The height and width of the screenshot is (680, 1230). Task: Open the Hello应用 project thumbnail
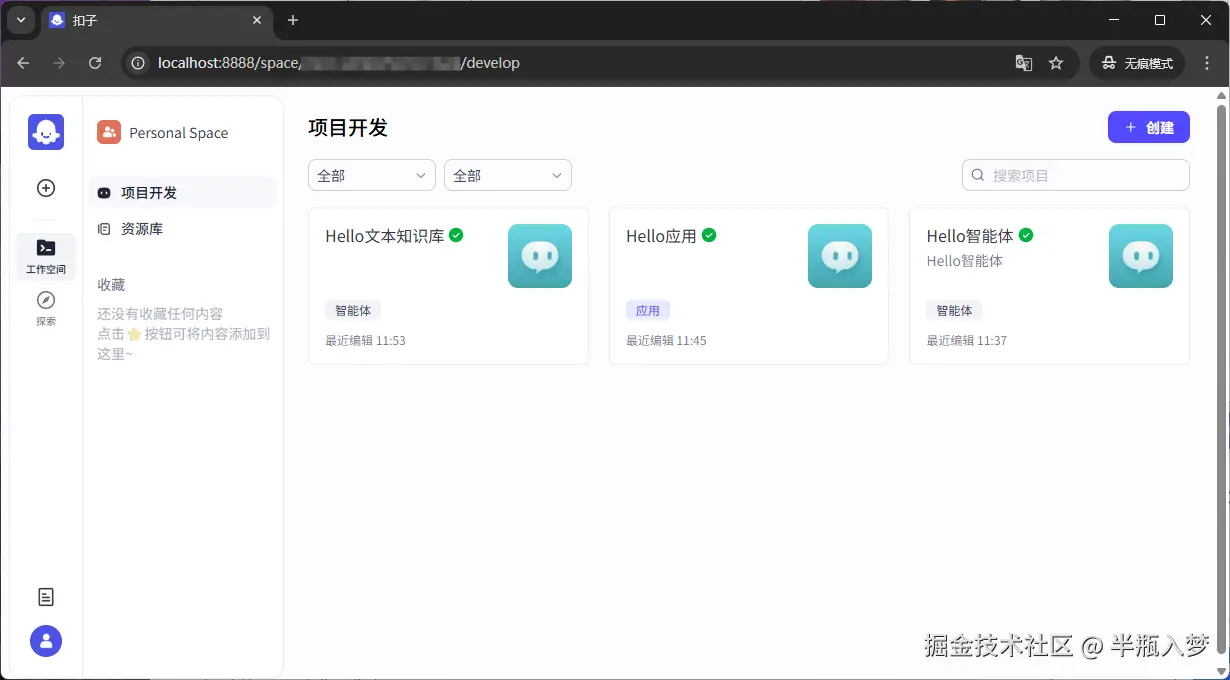(x=839, y=256)
